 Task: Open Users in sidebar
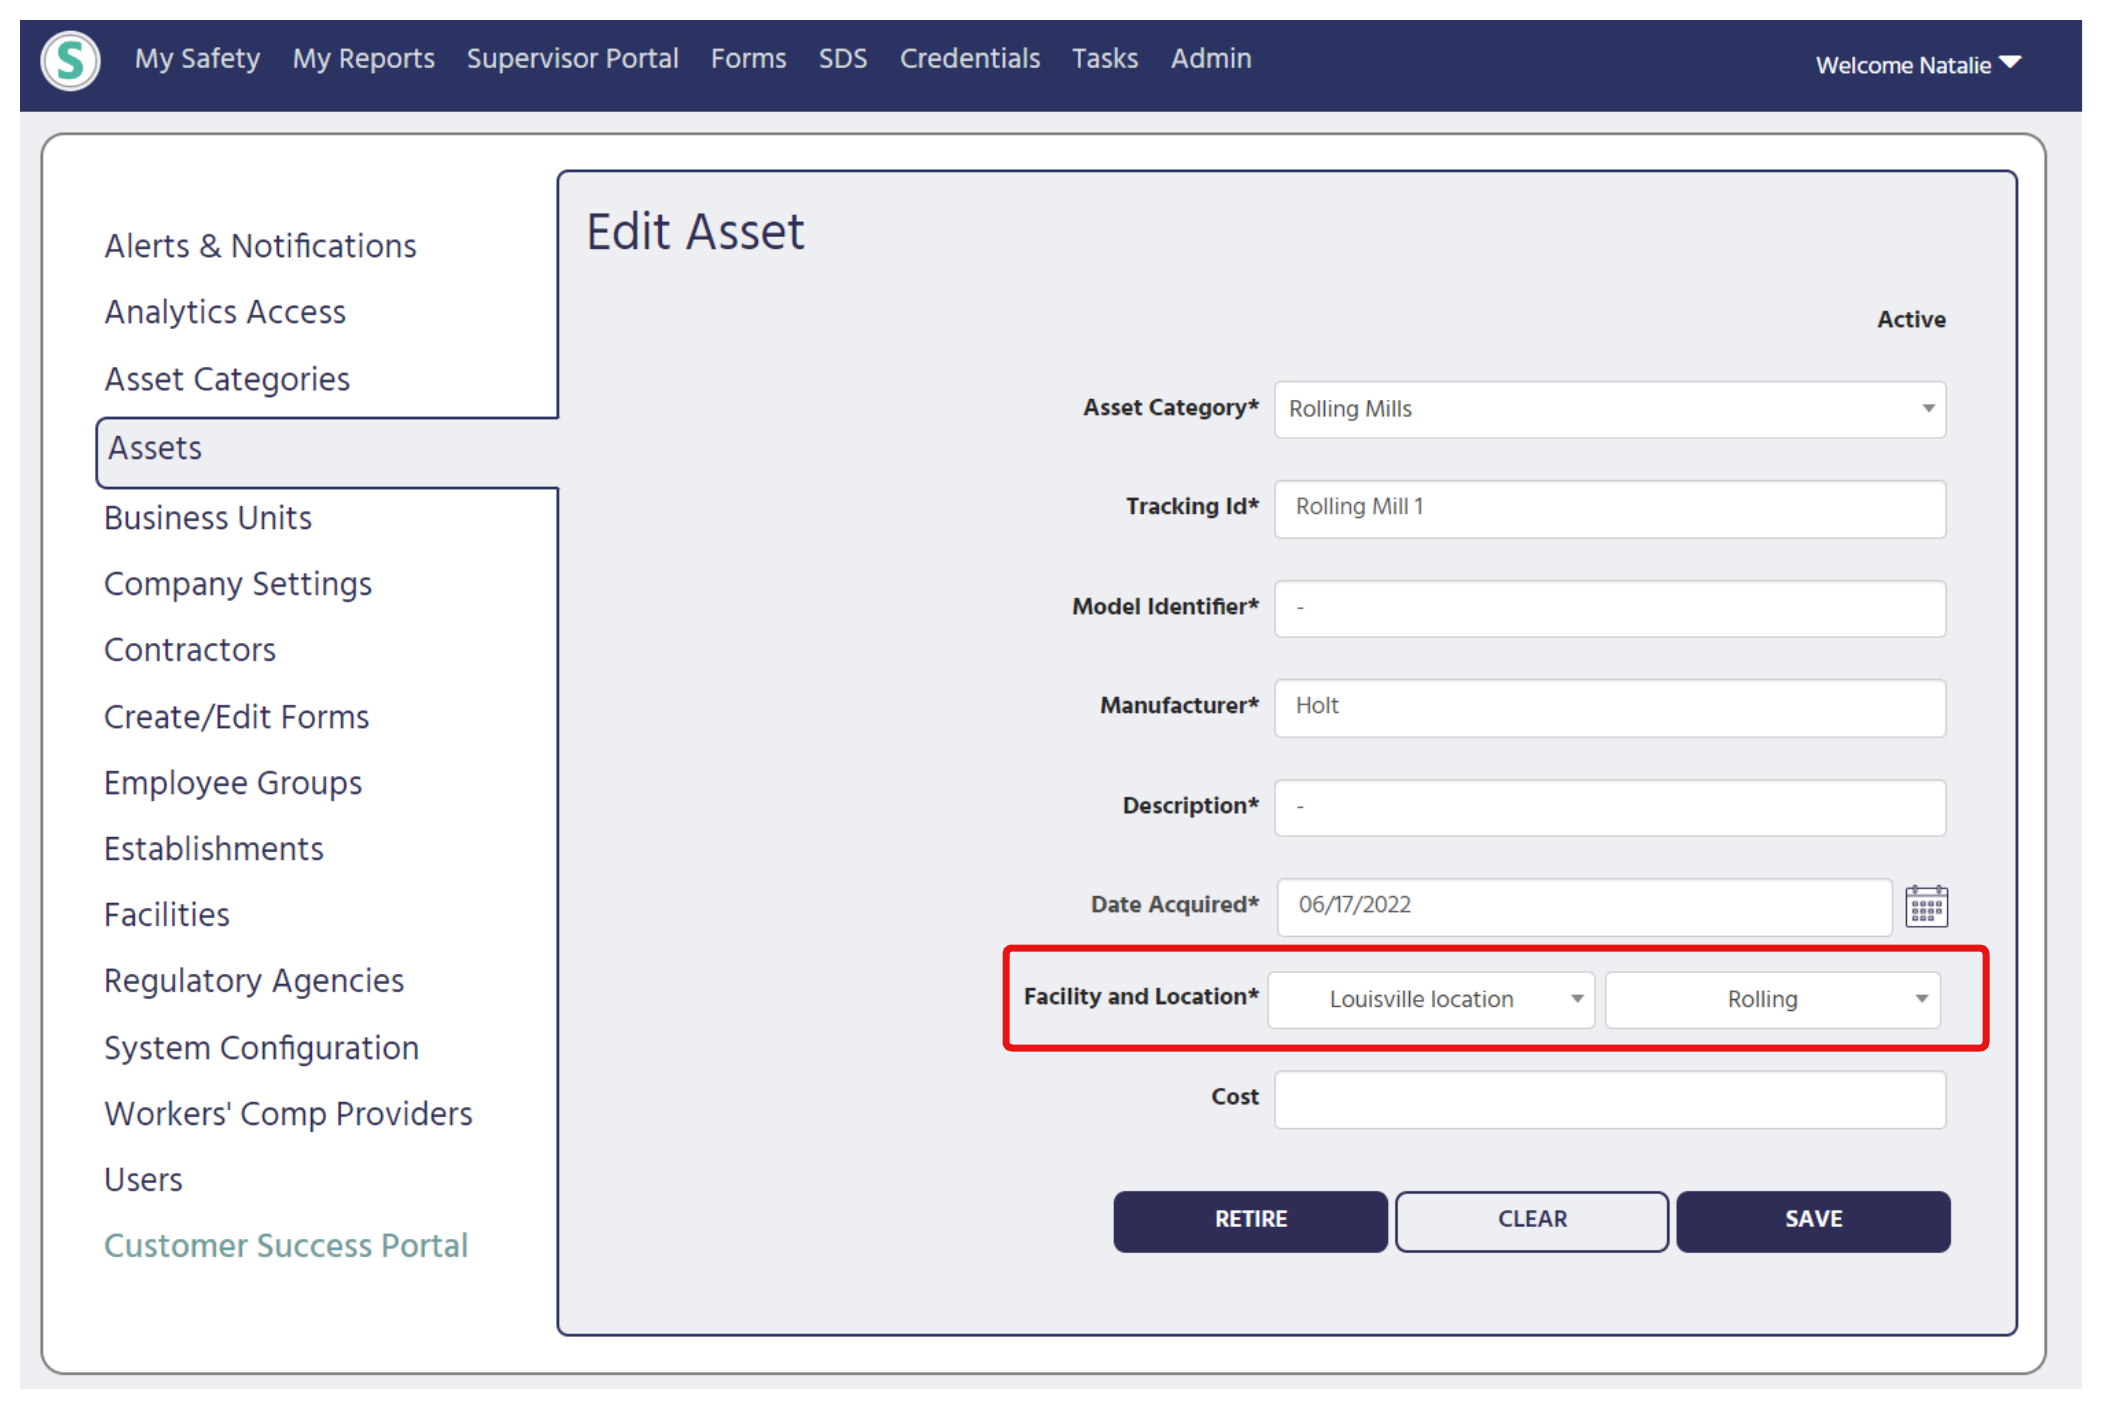[x=143, y=1180]
